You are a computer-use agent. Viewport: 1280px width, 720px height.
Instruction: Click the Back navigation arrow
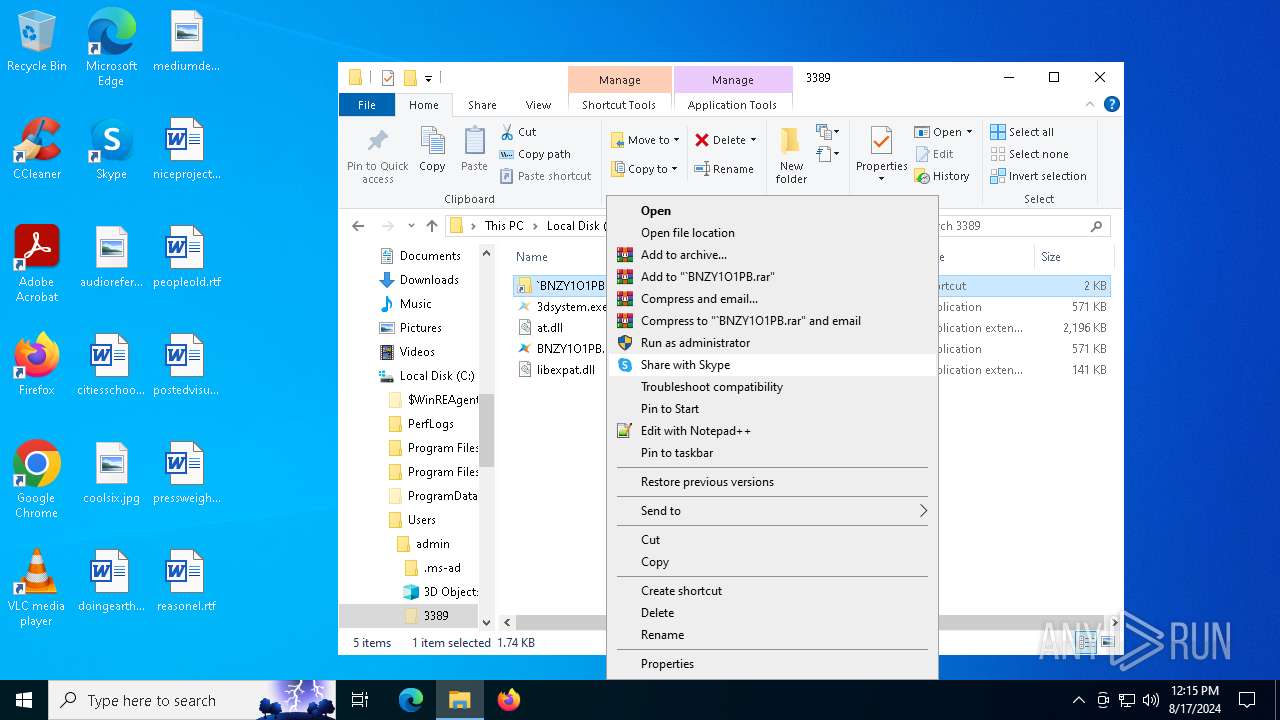point(358,226)
